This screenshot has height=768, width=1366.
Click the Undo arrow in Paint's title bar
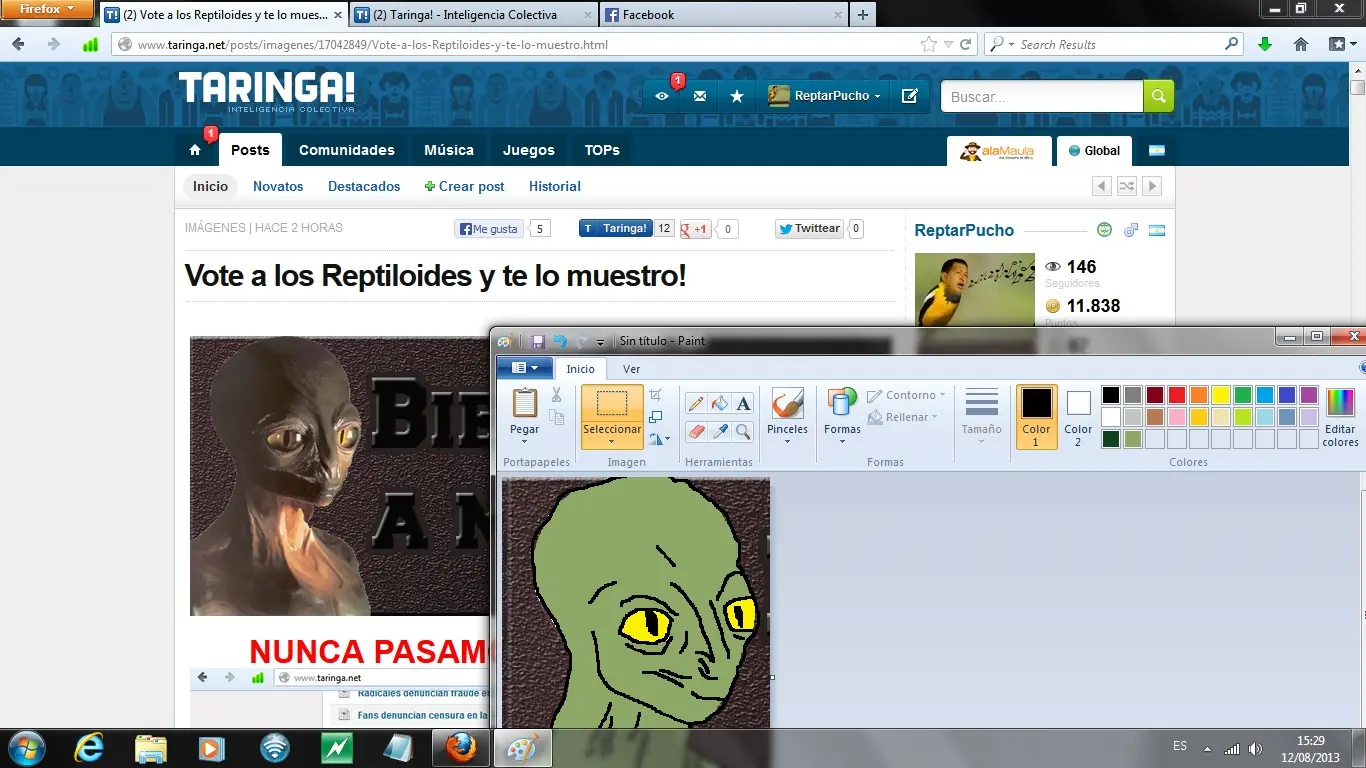click(560, 341)
